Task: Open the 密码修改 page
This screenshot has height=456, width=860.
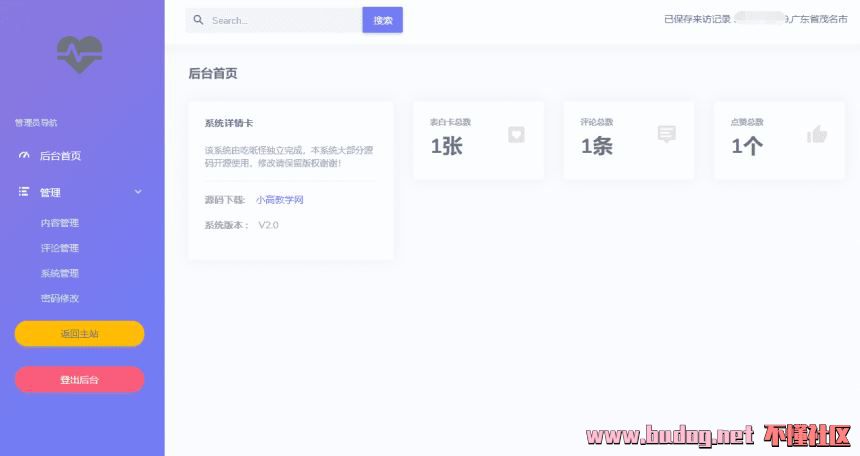Action: [x=59, y=298]
